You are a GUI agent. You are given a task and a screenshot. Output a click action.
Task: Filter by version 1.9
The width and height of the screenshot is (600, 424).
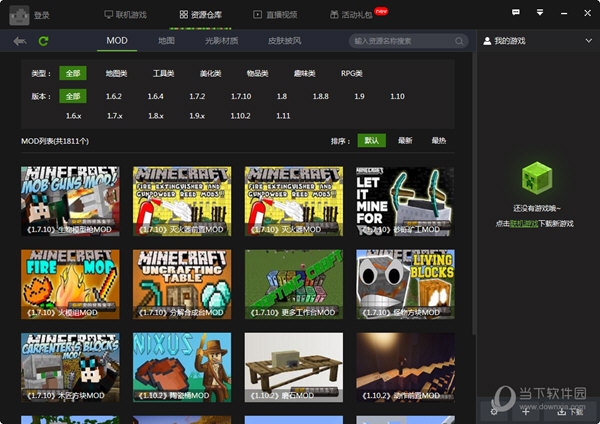359,96
